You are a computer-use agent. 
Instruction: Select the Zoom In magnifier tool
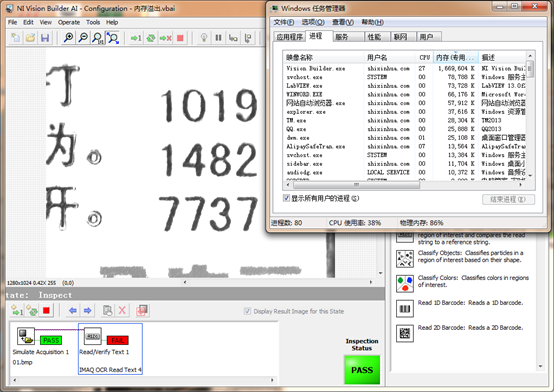click(x=69, y=37)
